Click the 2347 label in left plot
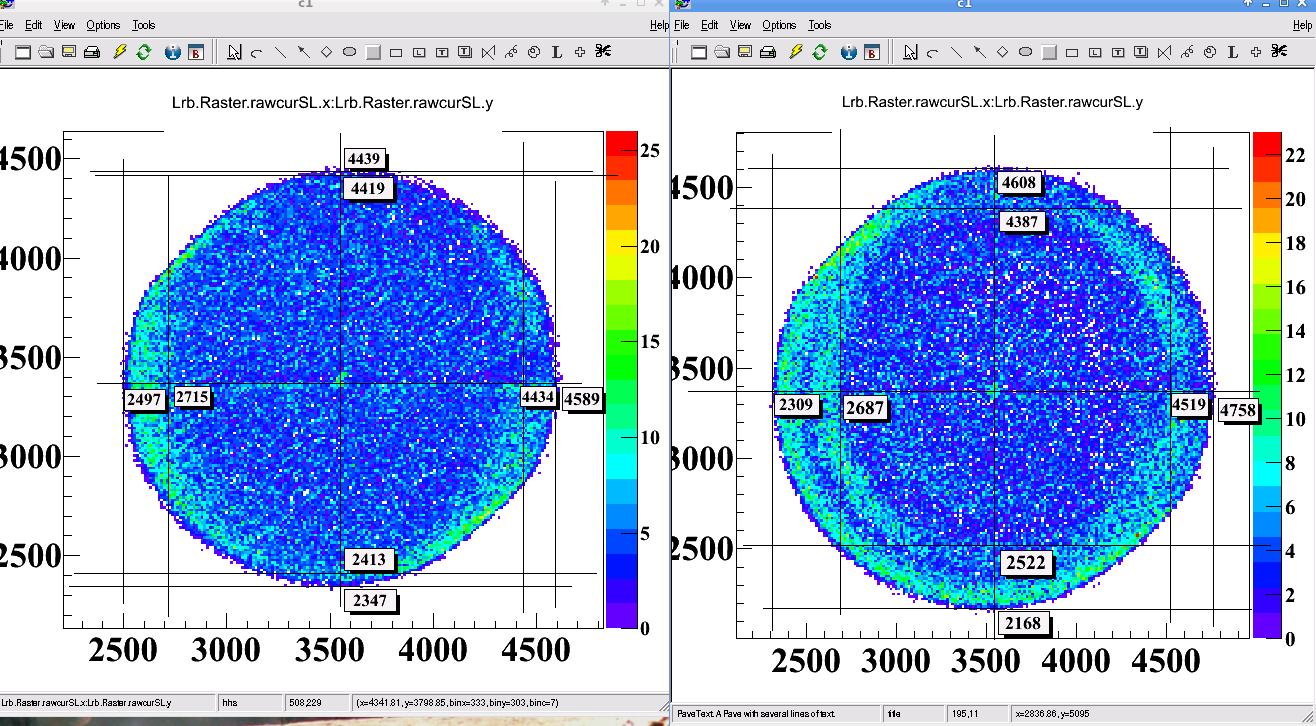 pos(370,600)
